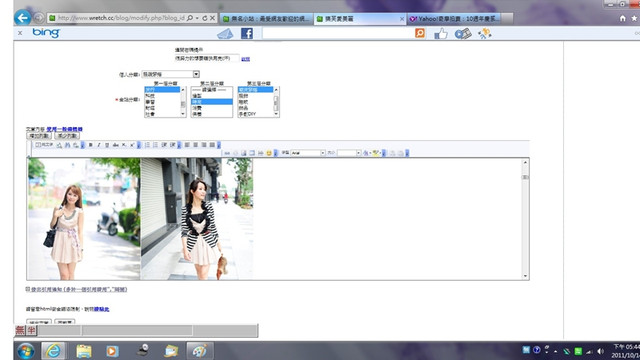The image size is (640, 360).
Task: Open the Facebook icon in Bing bar
Action: tap(247, 33)
